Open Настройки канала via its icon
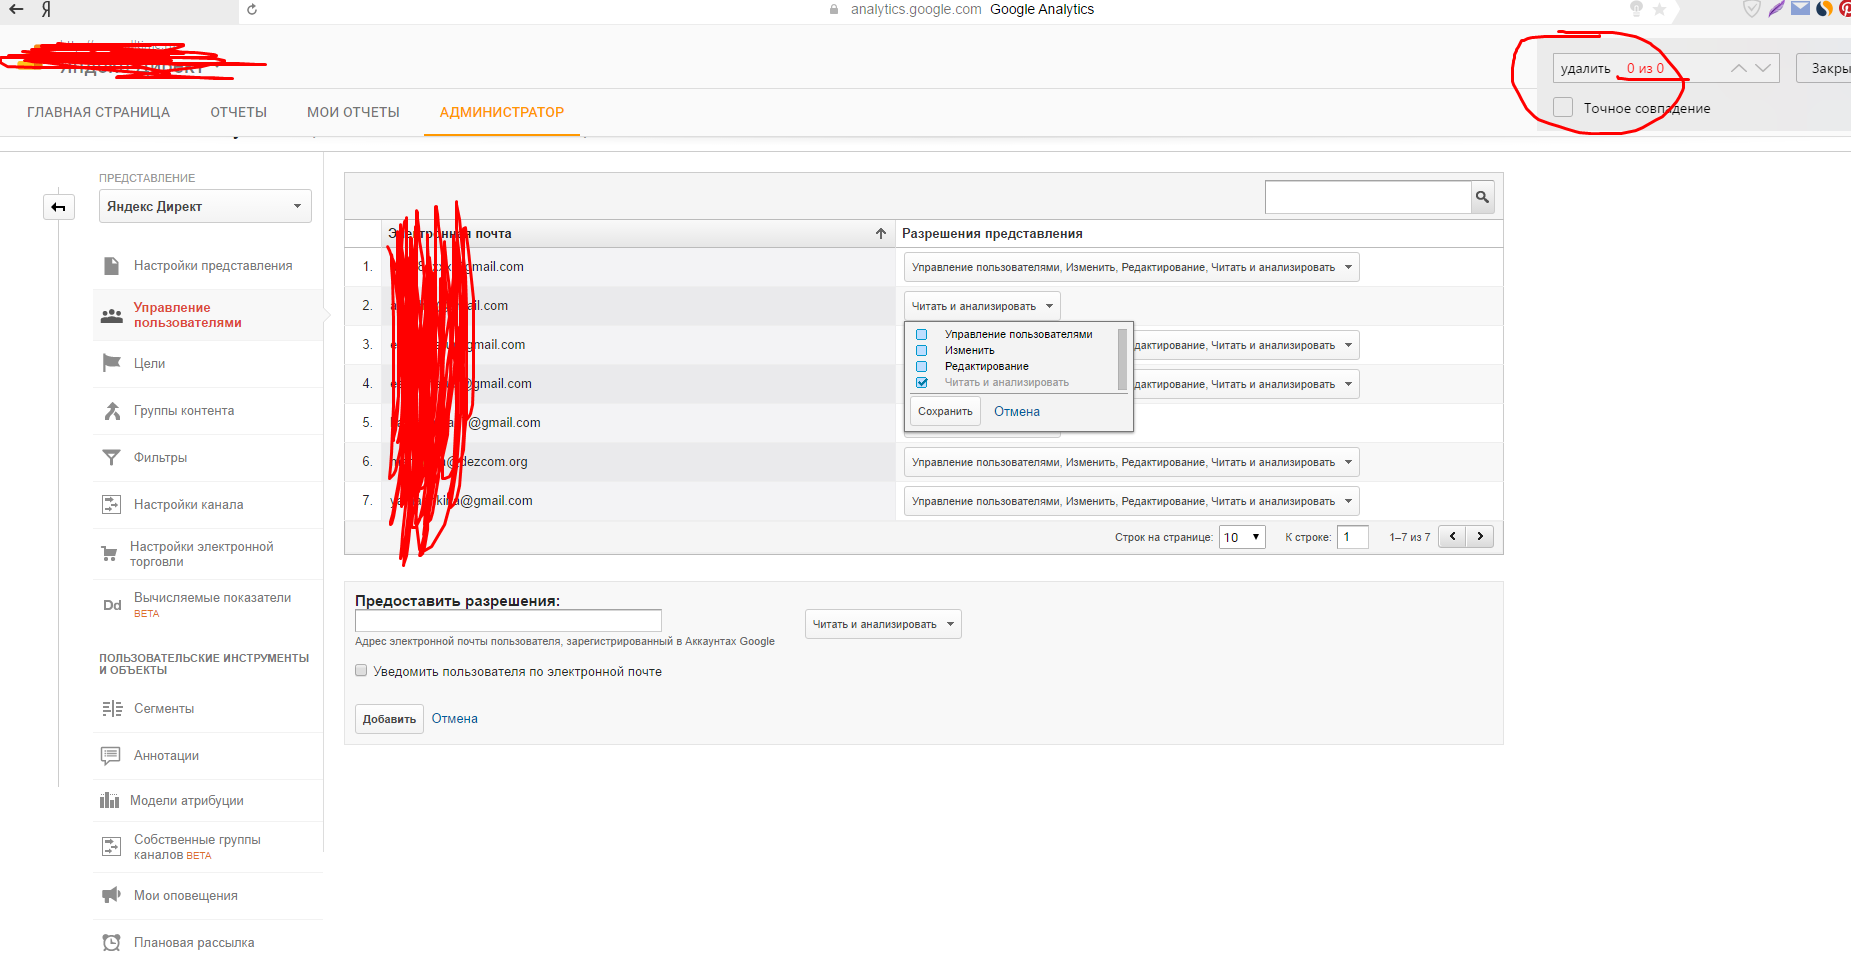Viewport: 1851px width, 961px height. [112, 505]
